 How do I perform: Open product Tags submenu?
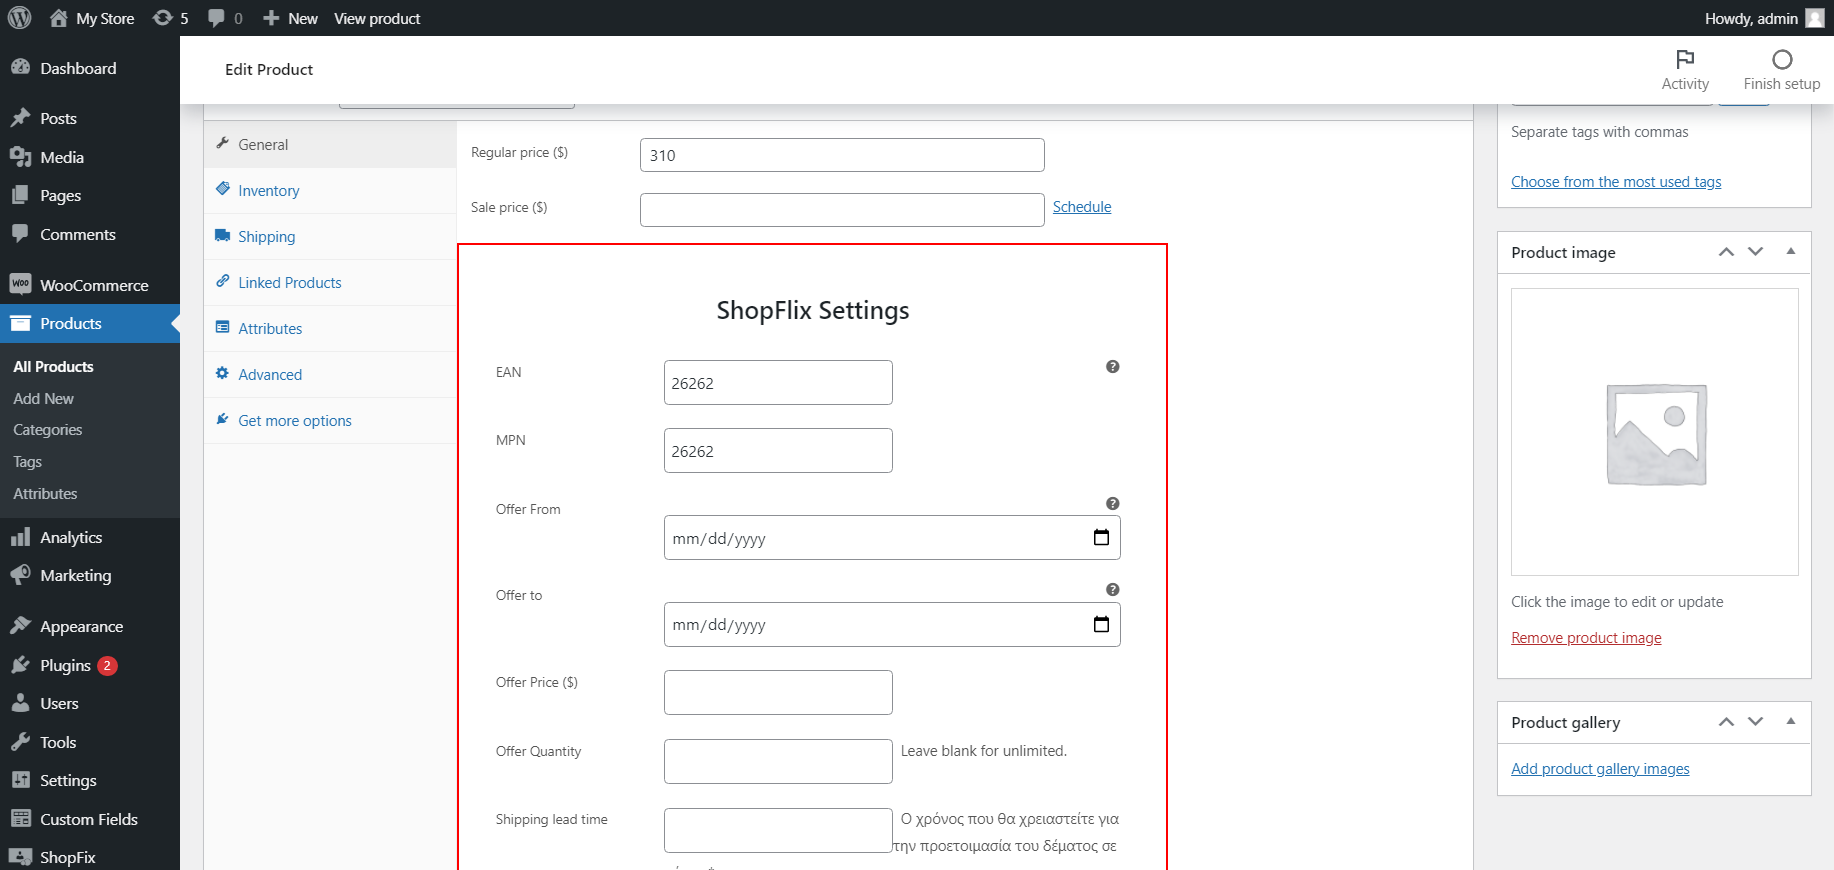tap(27, 462)
